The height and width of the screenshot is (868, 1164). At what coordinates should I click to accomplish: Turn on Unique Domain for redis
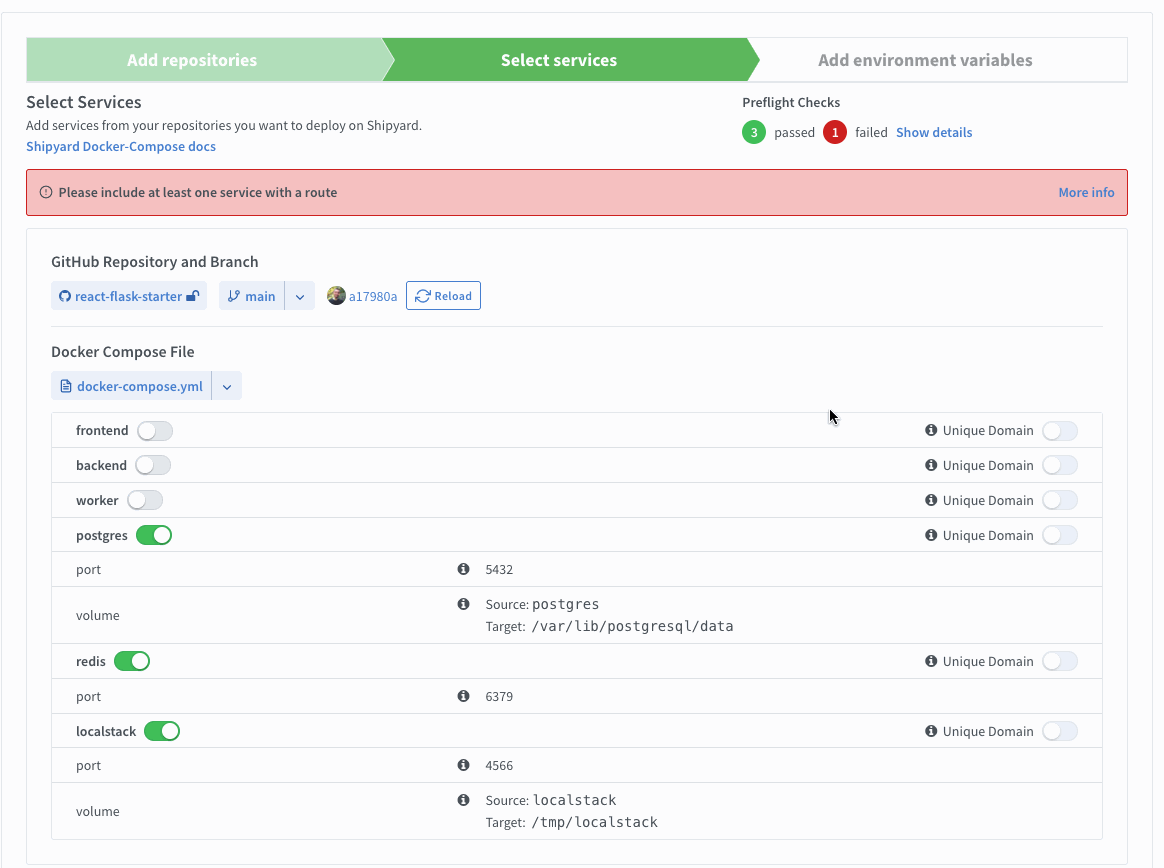(1059, 662)
